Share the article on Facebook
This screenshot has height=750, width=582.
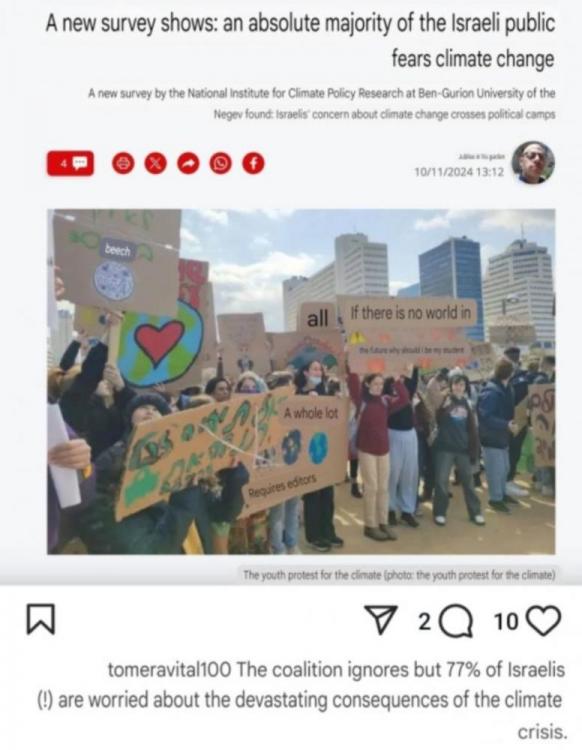click(x=253, y=164)
